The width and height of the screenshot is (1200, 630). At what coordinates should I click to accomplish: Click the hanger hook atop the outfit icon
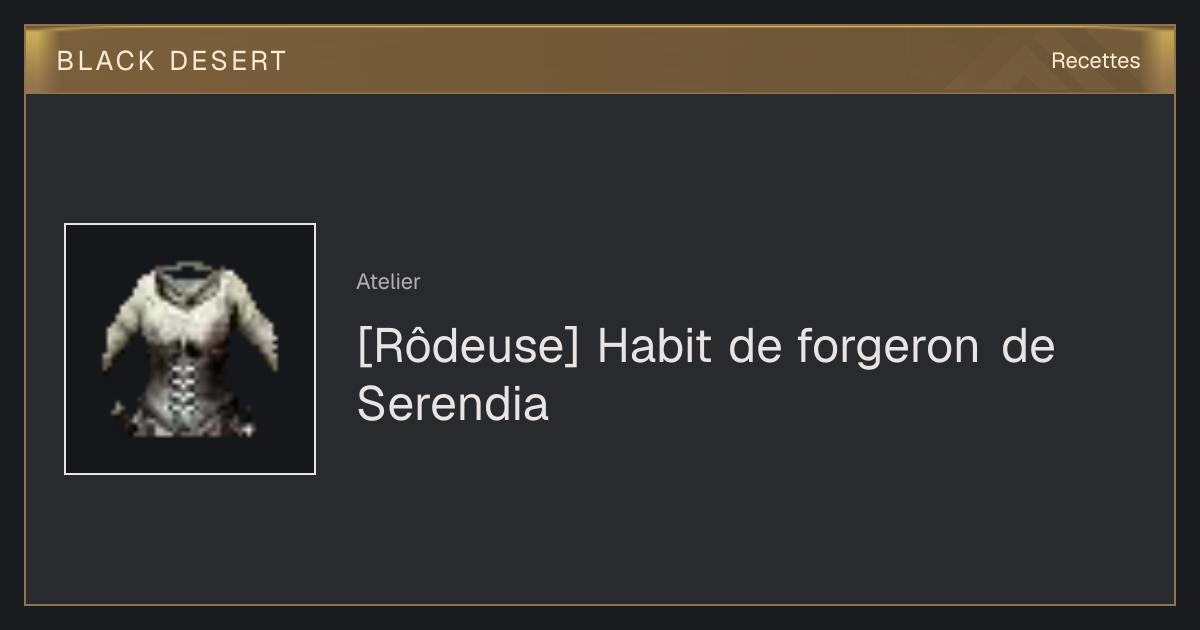189,266
